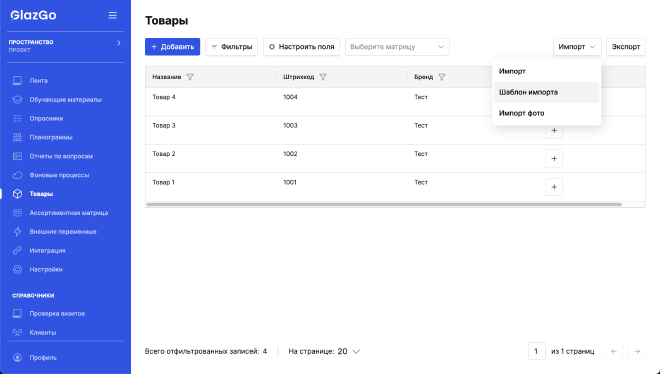Click the page number input field
This screenshot has height=374, width=660.
click(537, 351)
